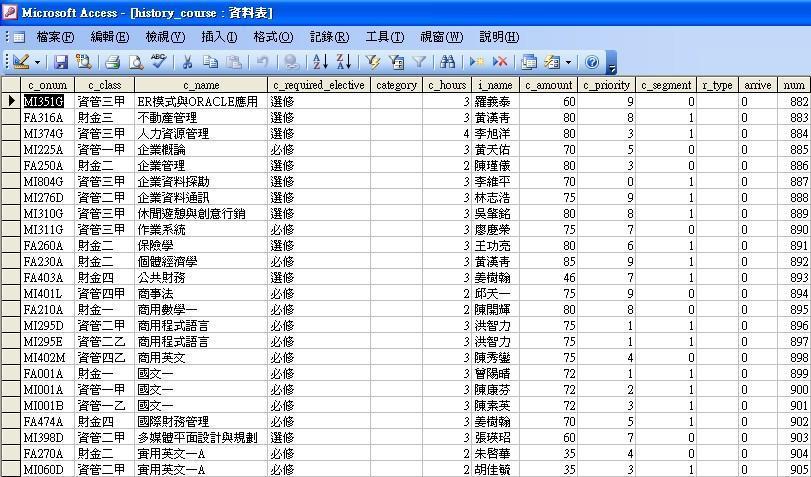The width and height of the screenshot is (811, 477).
Task: Open the 檔案(F) menu
Action: 55,37
